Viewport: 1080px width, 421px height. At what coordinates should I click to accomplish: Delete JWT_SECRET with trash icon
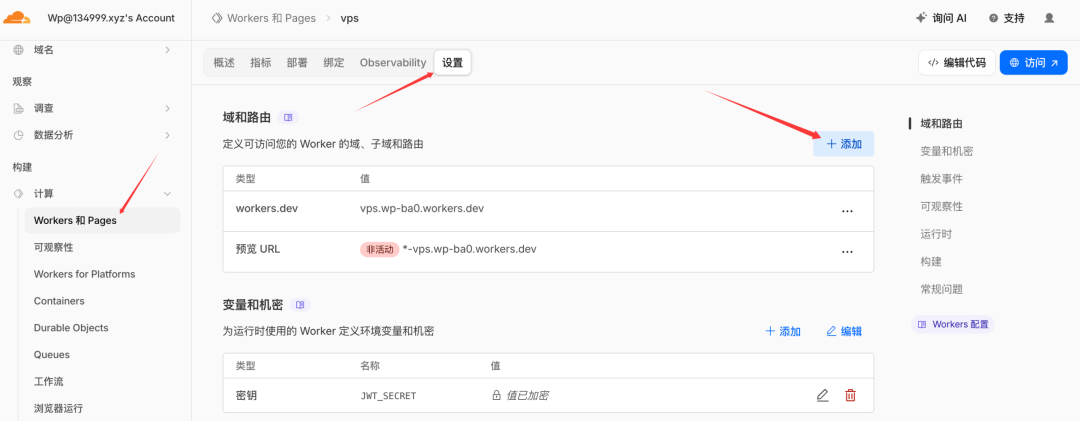[851, 396]
